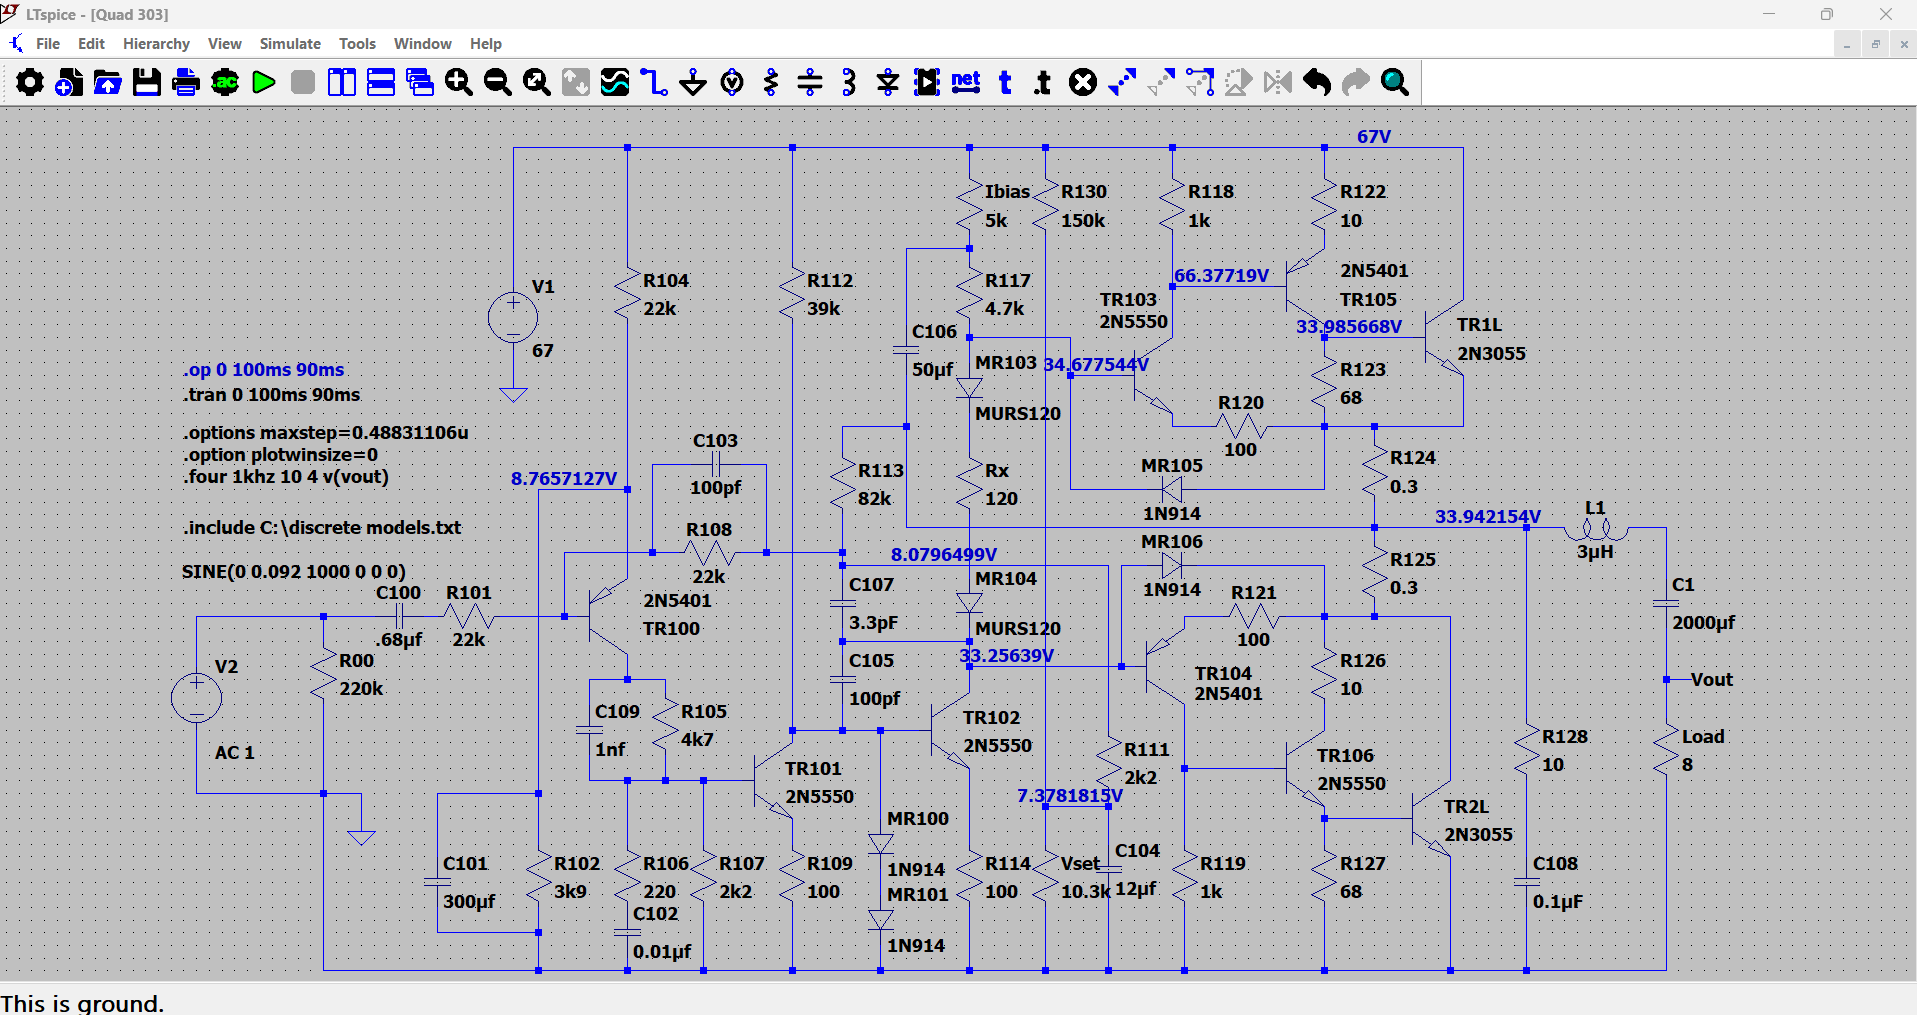1917x1015 pixels.
Task: Click the Load resistor label
Action: tap(1703, 737)
